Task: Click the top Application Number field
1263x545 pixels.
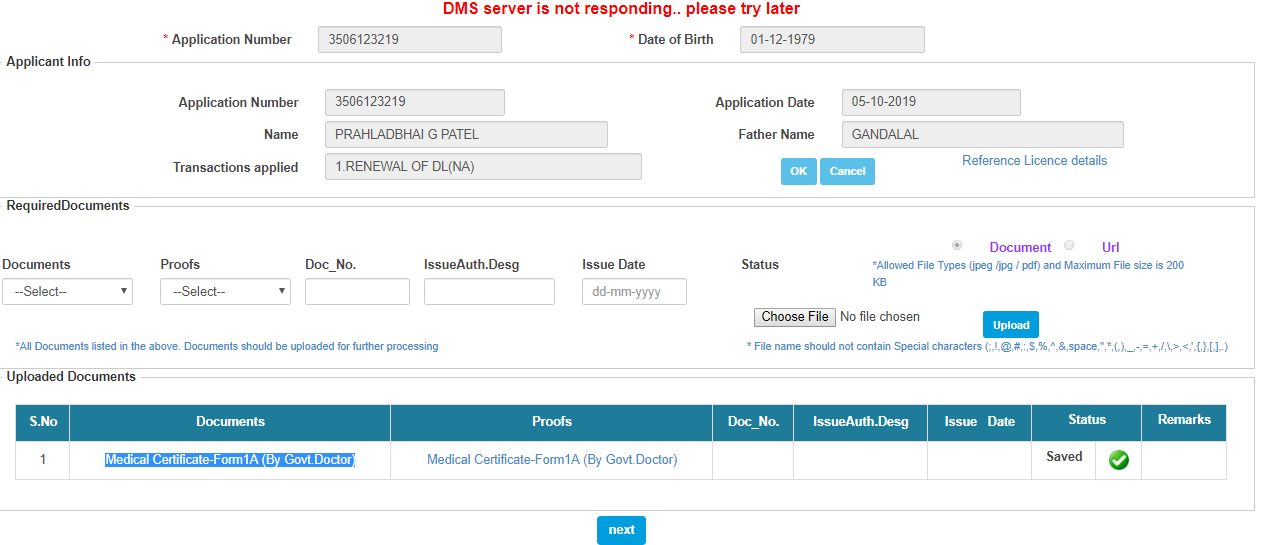Action: coord(410,39)
